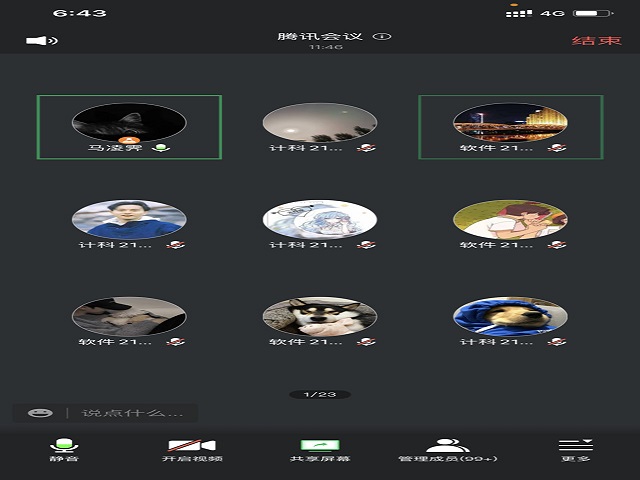Screen dimensions: 640x480
Task: Click the emoji face icon
Action: 40,412
